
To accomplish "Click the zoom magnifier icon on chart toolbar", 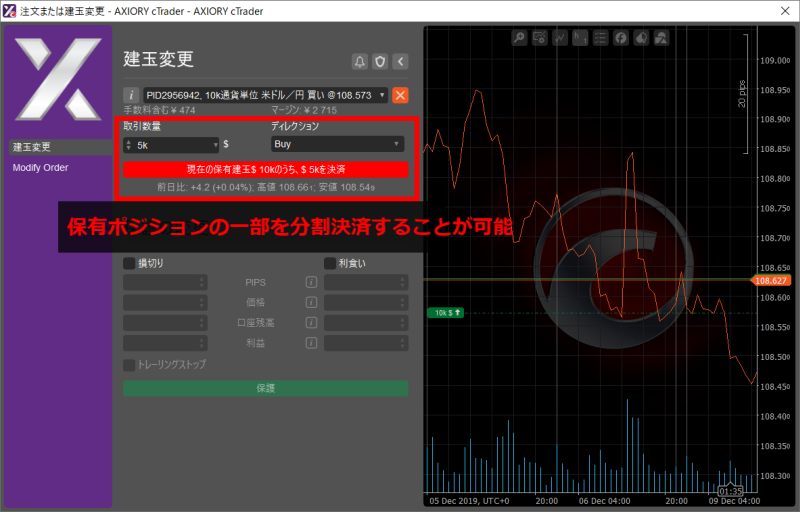I will [x=519, y=38].
